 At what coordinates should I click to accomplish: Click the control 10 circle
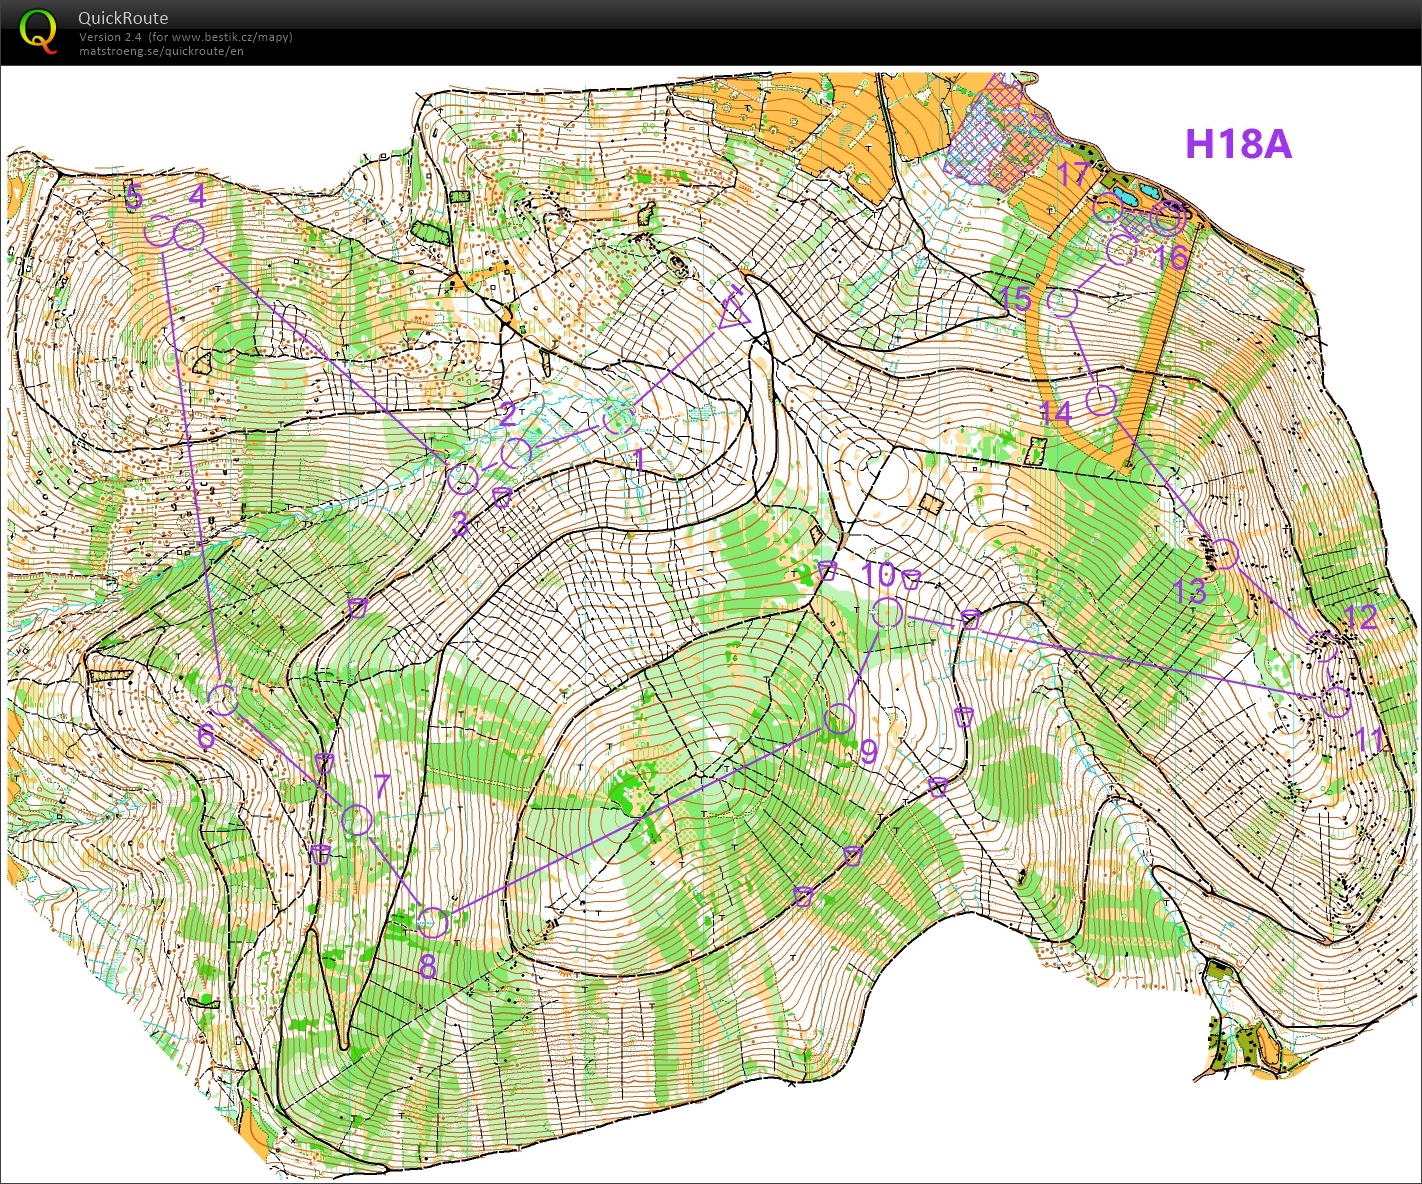pyautogui.click(x=887, y=612)
